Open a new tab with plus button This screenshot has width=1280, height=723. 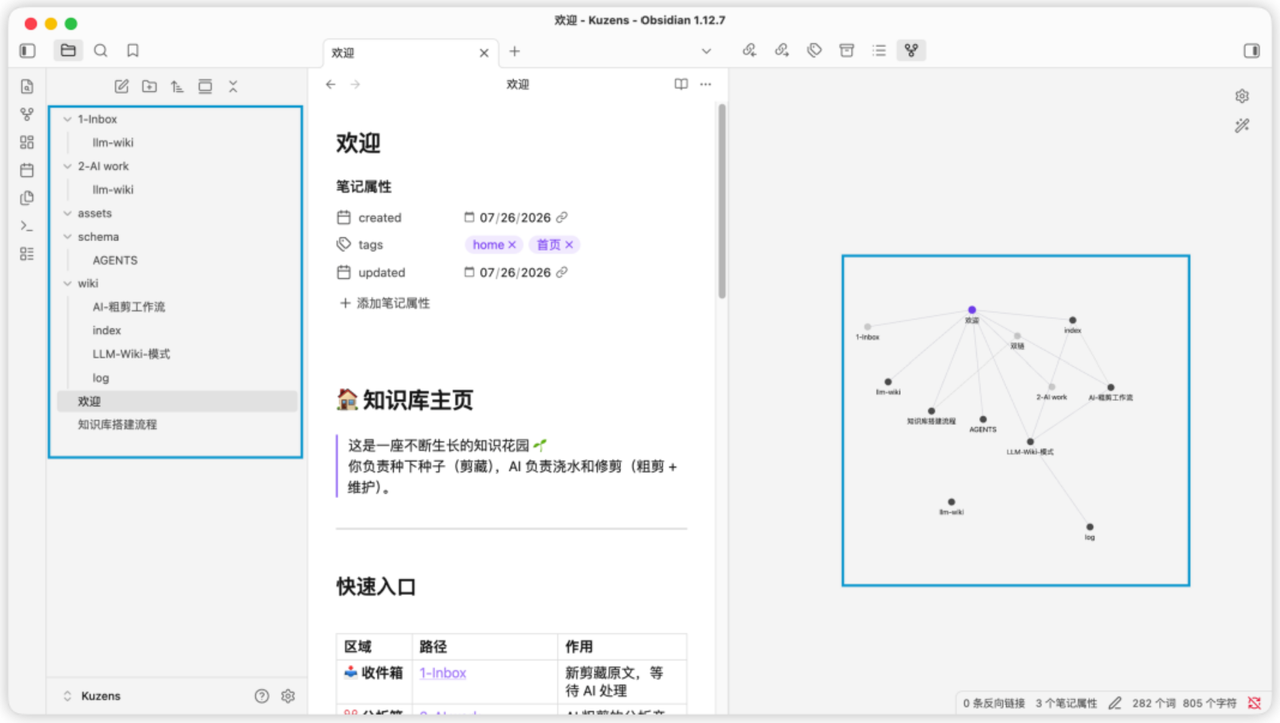click(x=514, y=51)
